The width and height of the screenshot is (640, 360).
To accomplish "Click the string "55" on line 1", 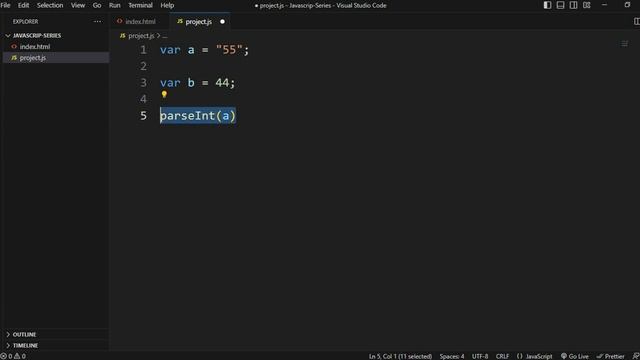I will click(x=229, y=50).
